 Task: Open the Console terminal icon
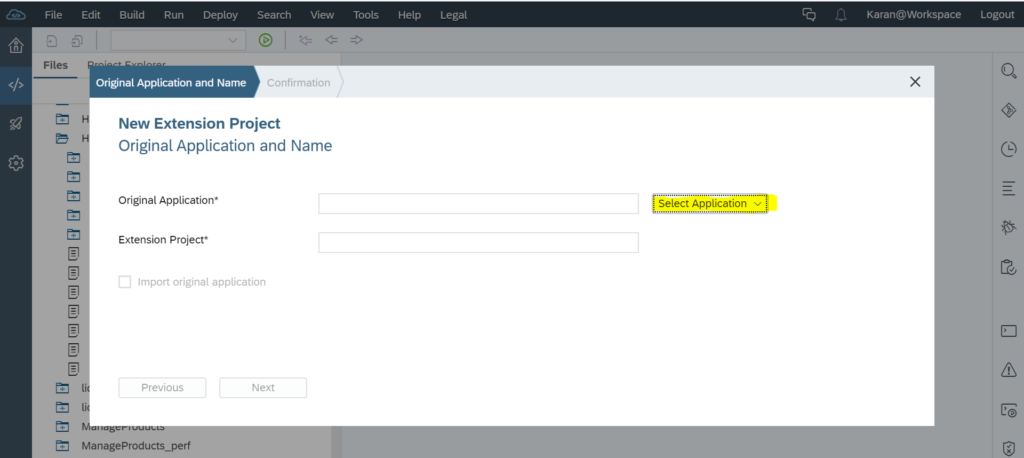click(1008, 331)
